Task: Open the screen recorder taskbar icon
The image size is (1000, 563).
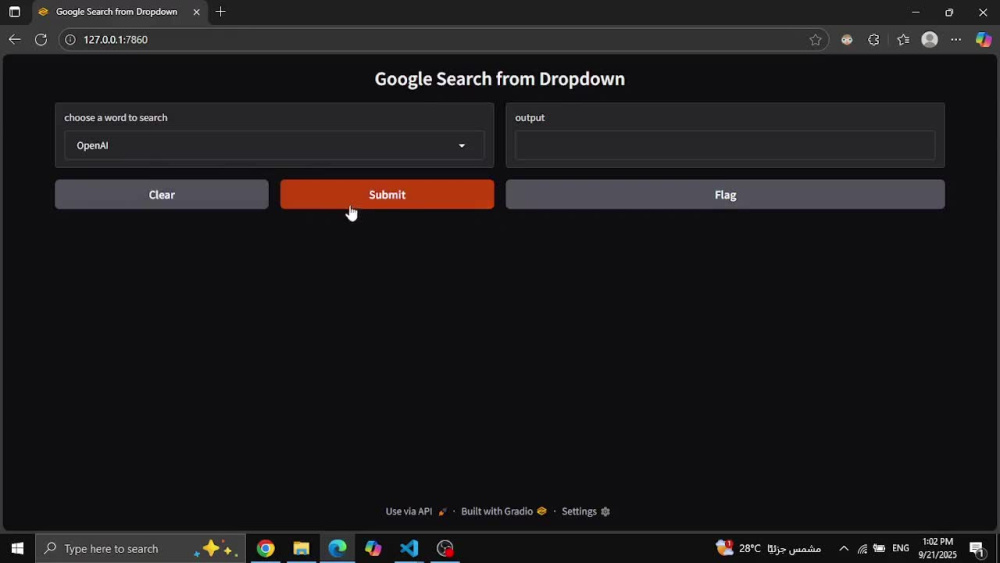Action: point(445,548)
